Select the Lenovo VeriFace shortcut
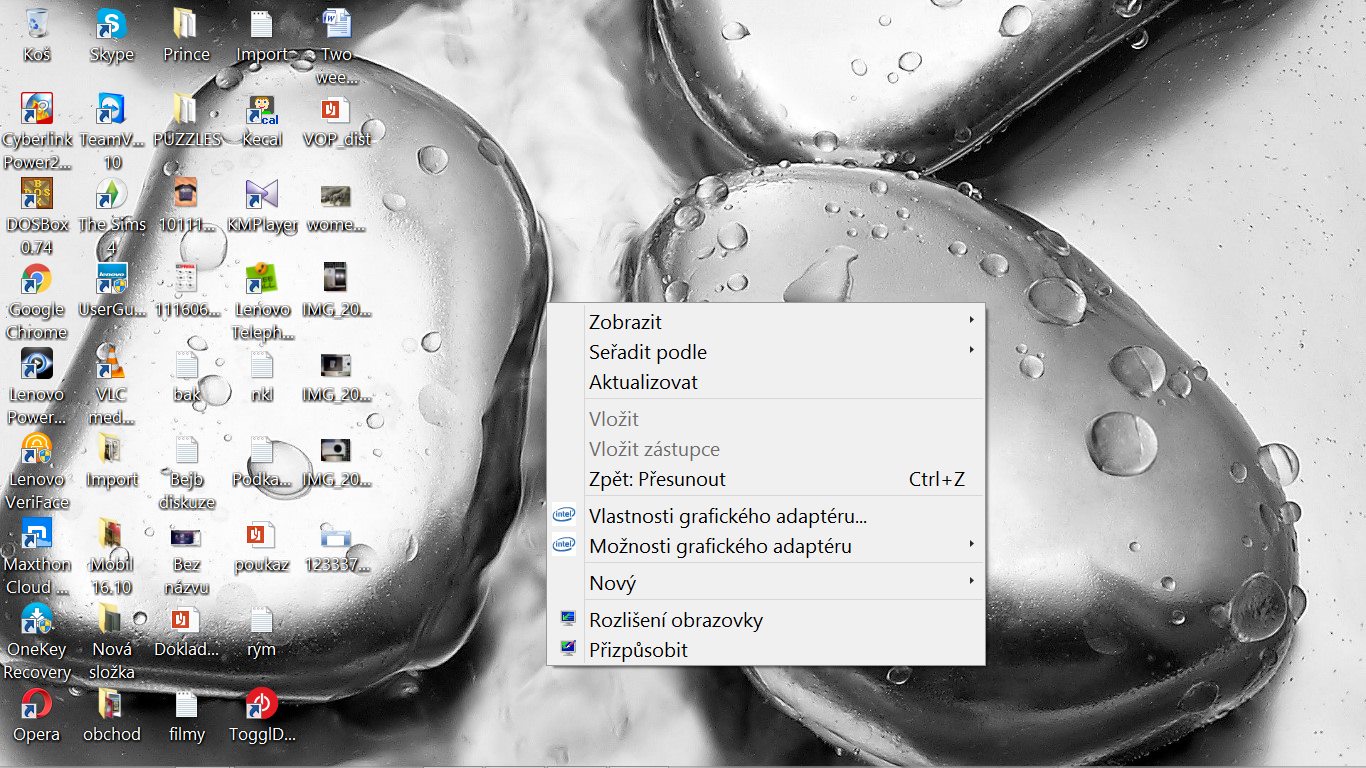Image resolution: width=1366 pixels, height=768 pixels. coord(37,448)
